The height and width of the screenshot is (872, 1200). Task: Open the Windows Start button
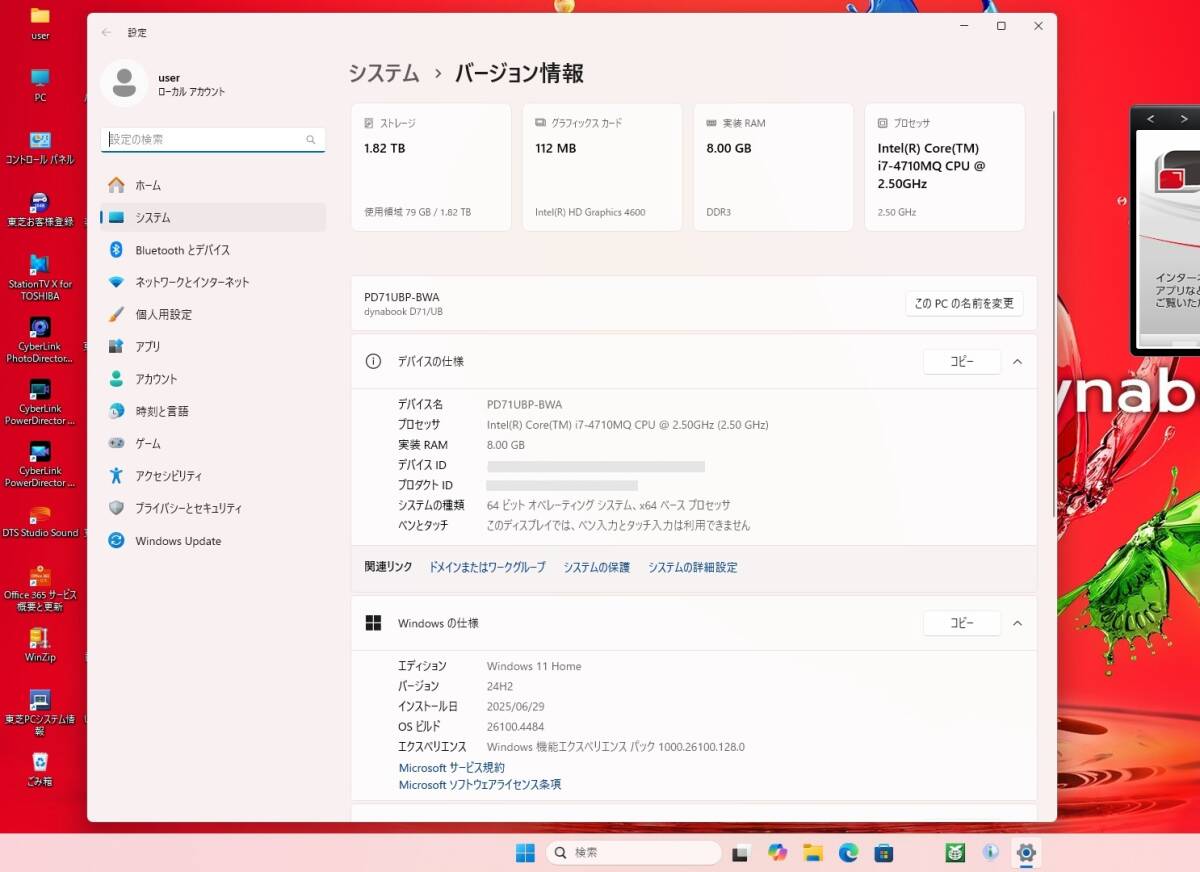point(525,853)
